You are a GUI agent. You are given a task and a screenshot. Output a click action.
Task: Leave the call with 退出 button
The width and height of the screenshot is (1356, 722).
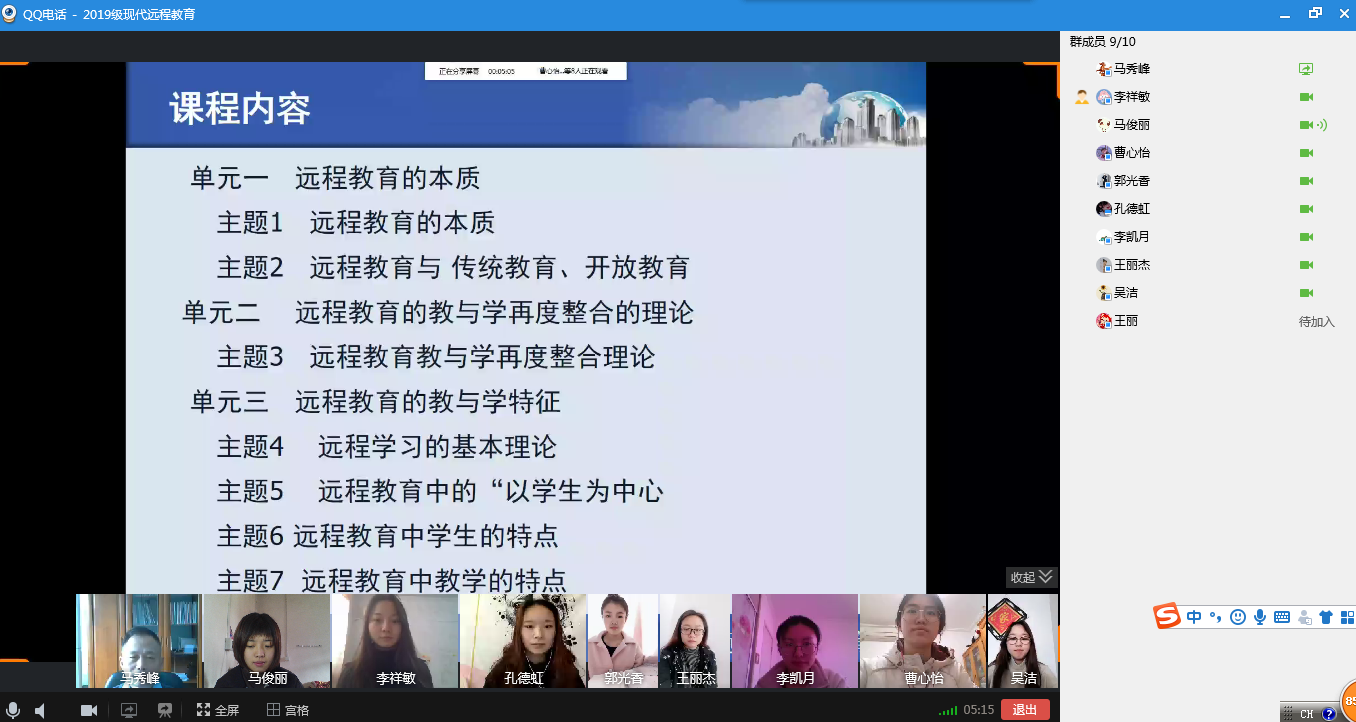point(1025,709)
